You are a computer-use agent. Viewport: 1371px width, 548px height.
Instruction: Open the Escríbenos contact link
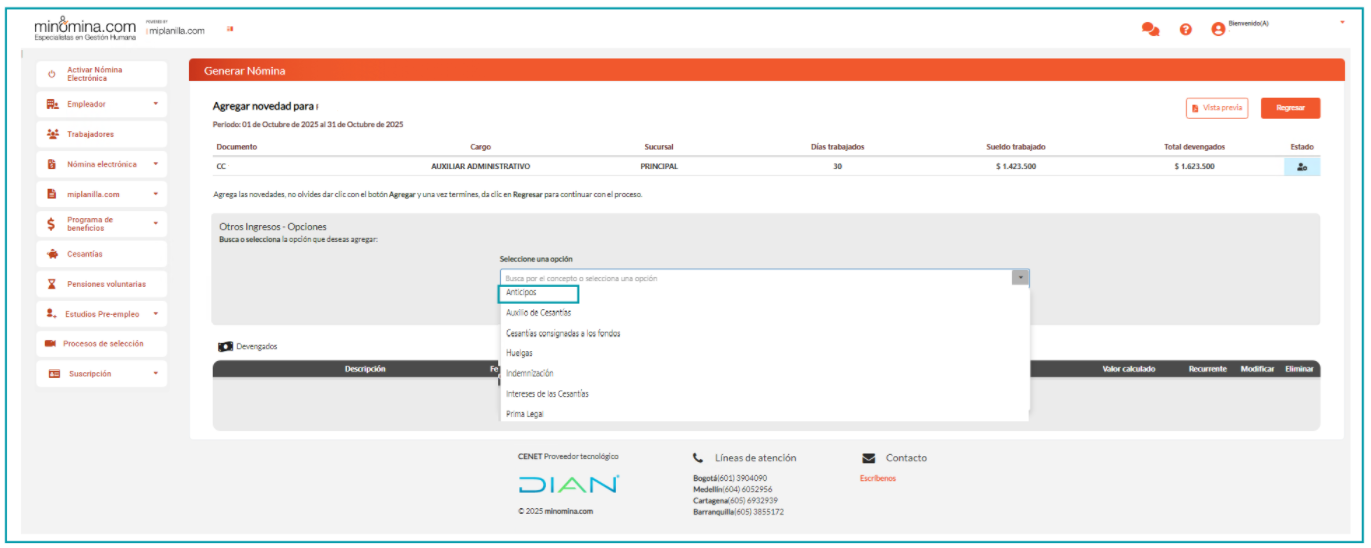pos(877,478)
